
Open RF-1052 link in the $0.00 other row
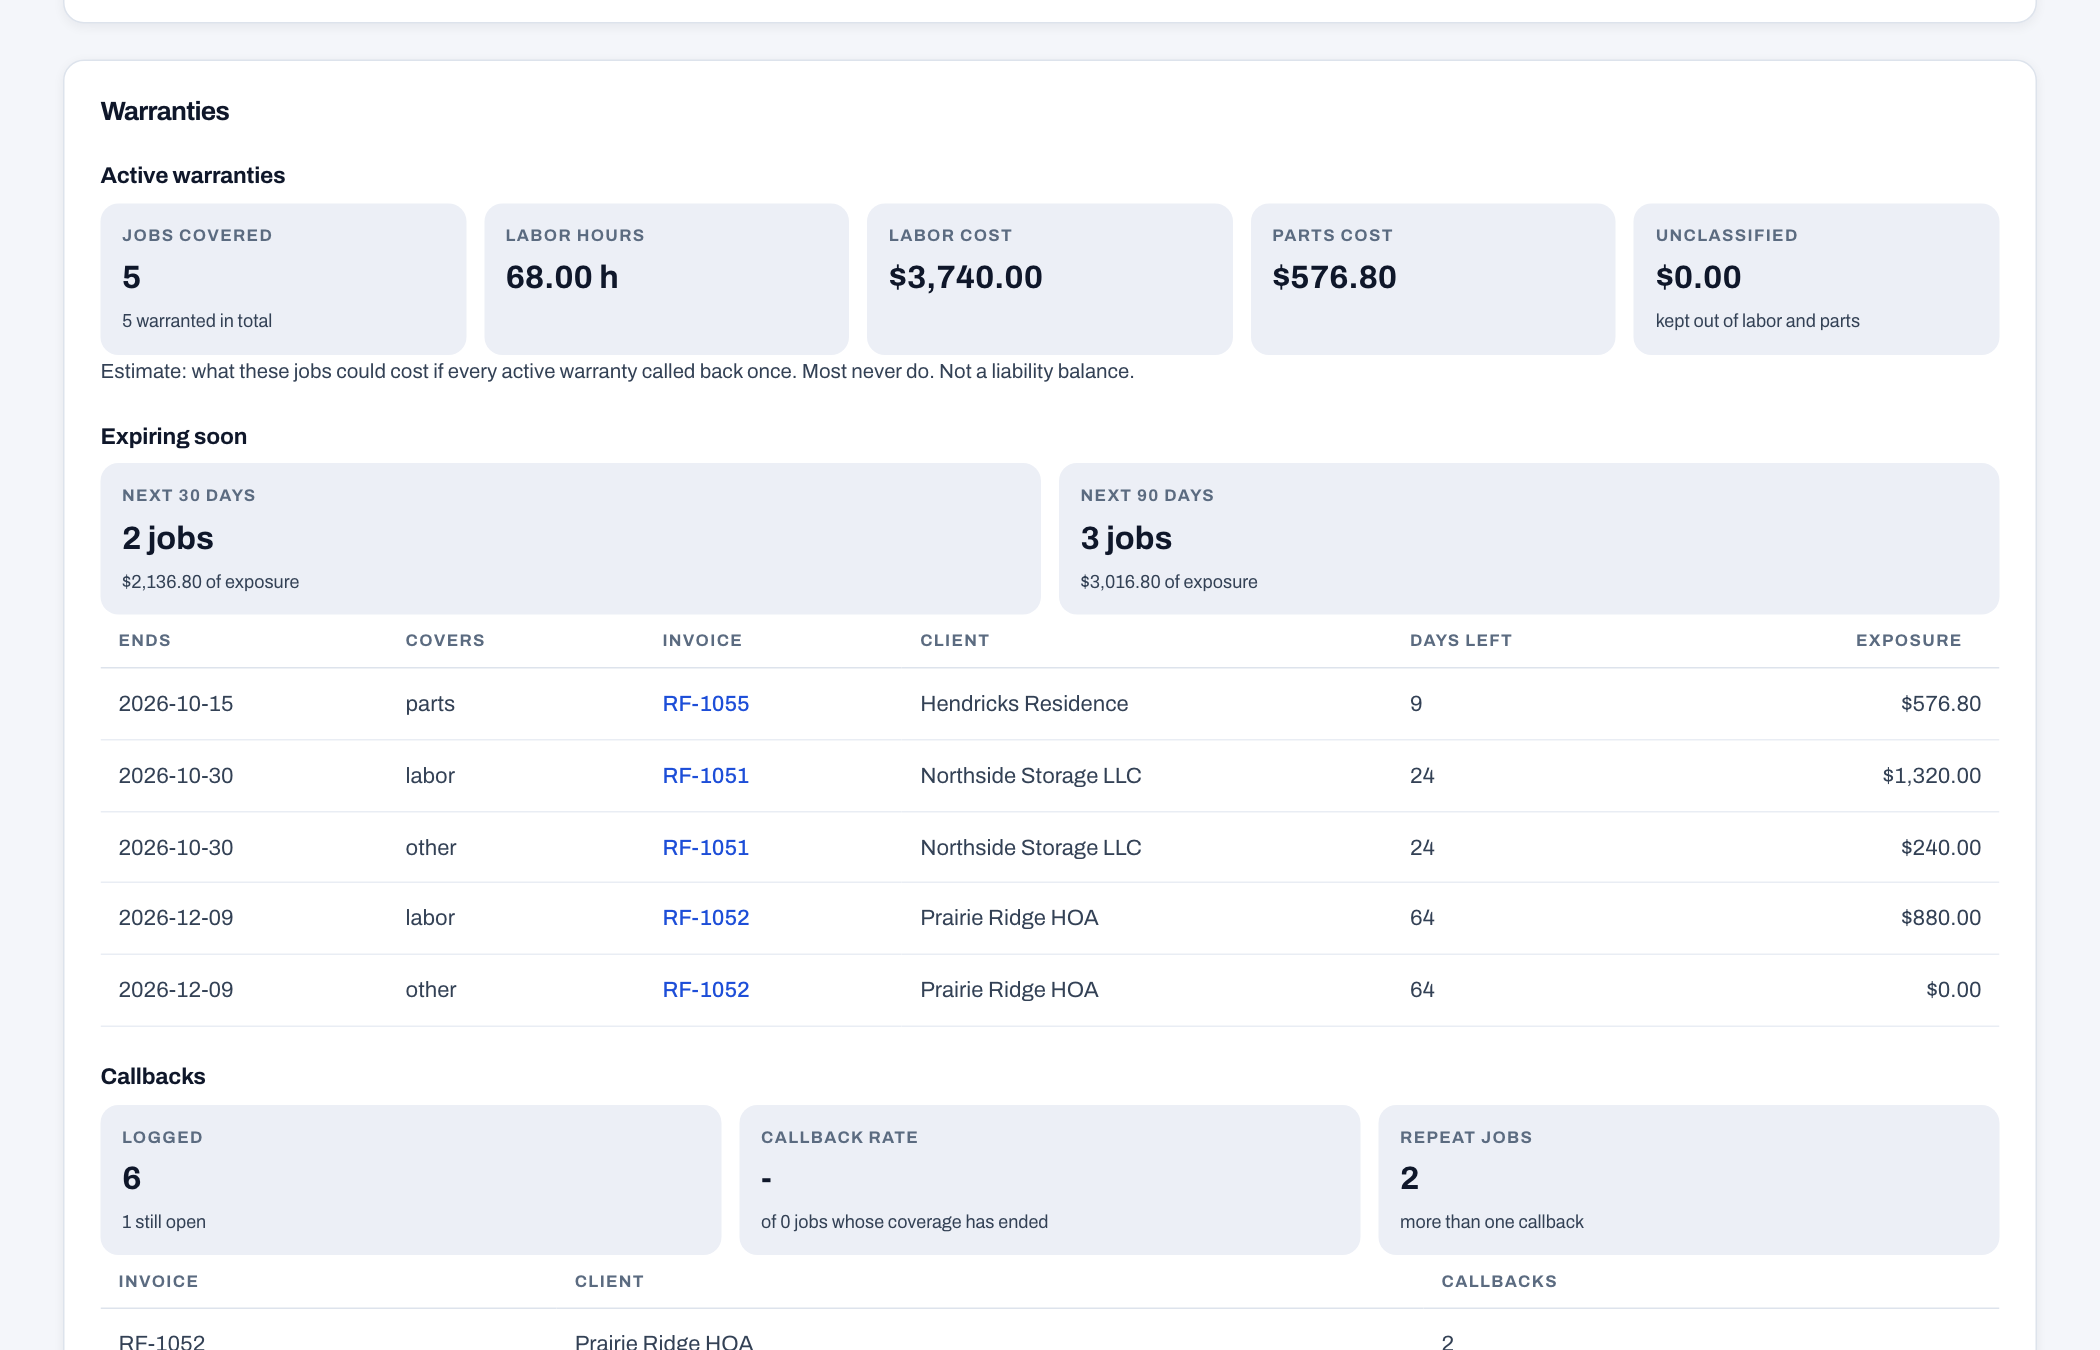[705, 990]
